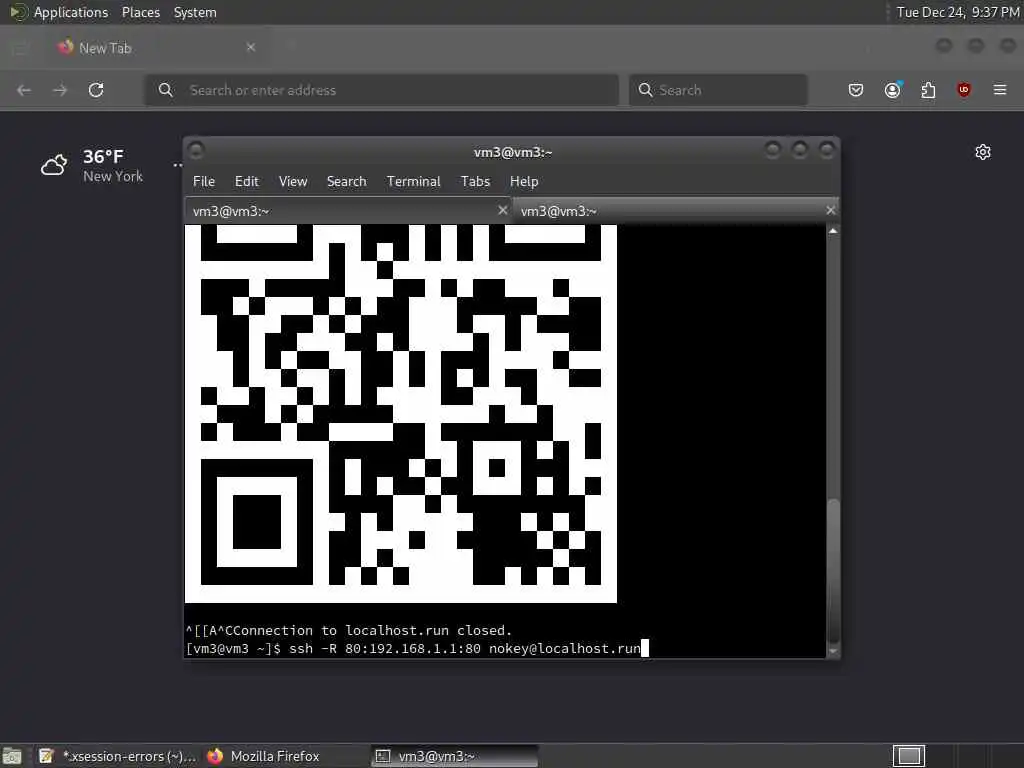The height and width of the screenshot is (768, 1024).
Task: Click the weather cloud icon
Action: 54,165
